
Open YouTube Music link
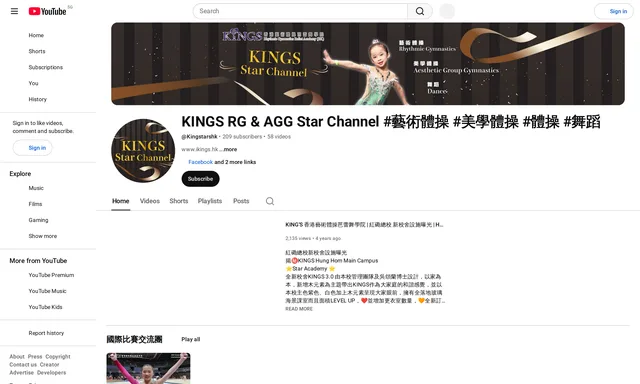(x=48, y=291)
